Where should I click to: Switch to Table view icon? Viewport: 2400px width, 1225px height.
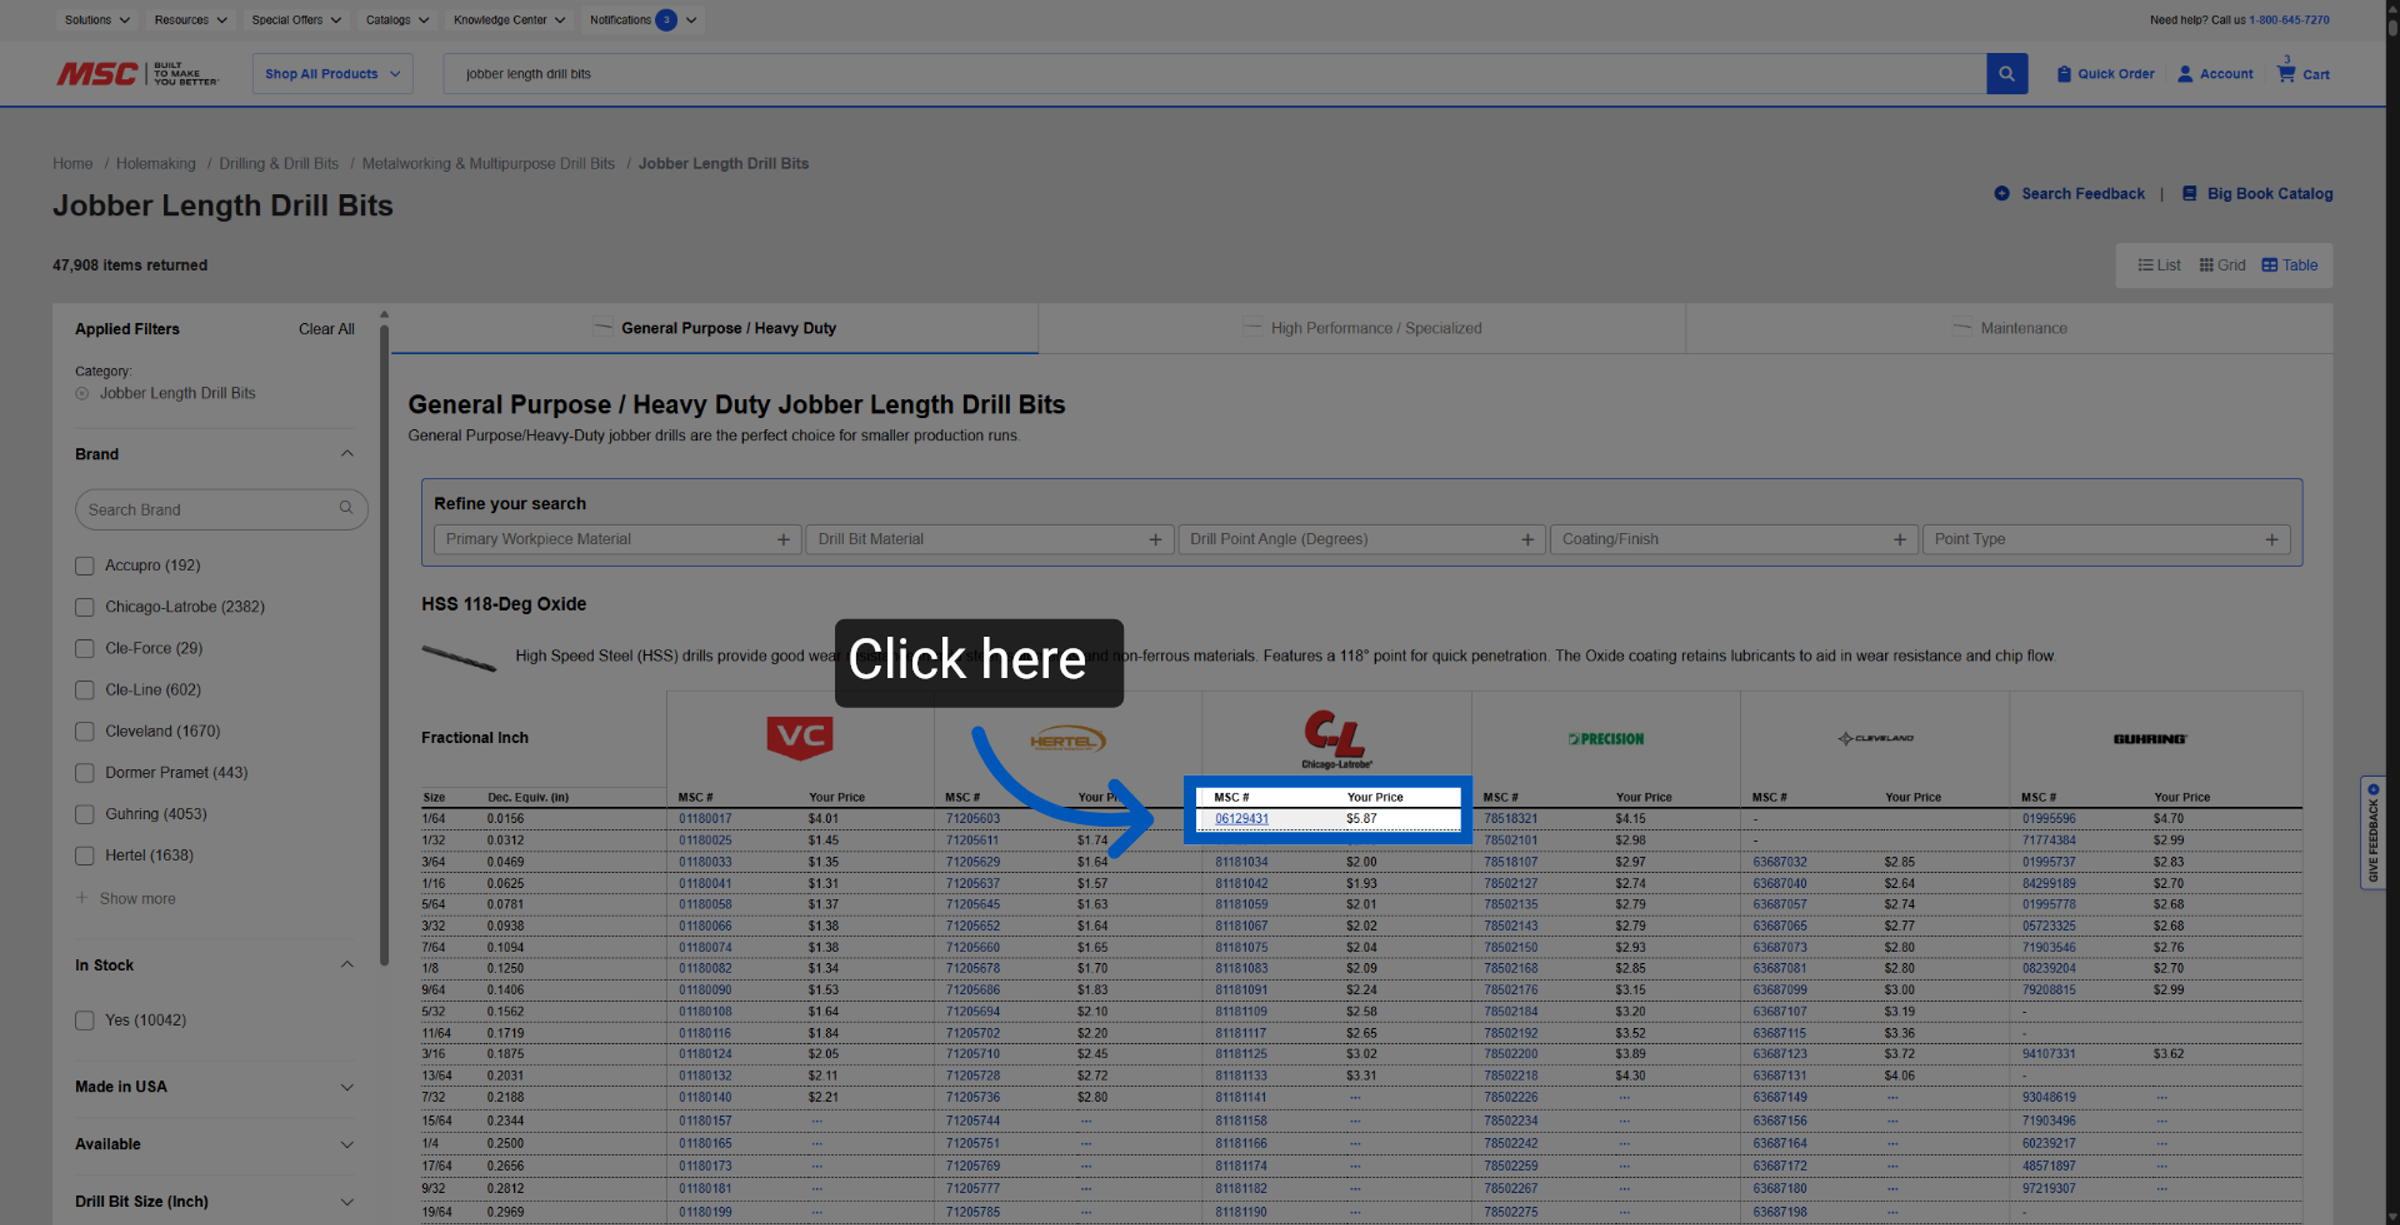click(x=2269, y=265)
